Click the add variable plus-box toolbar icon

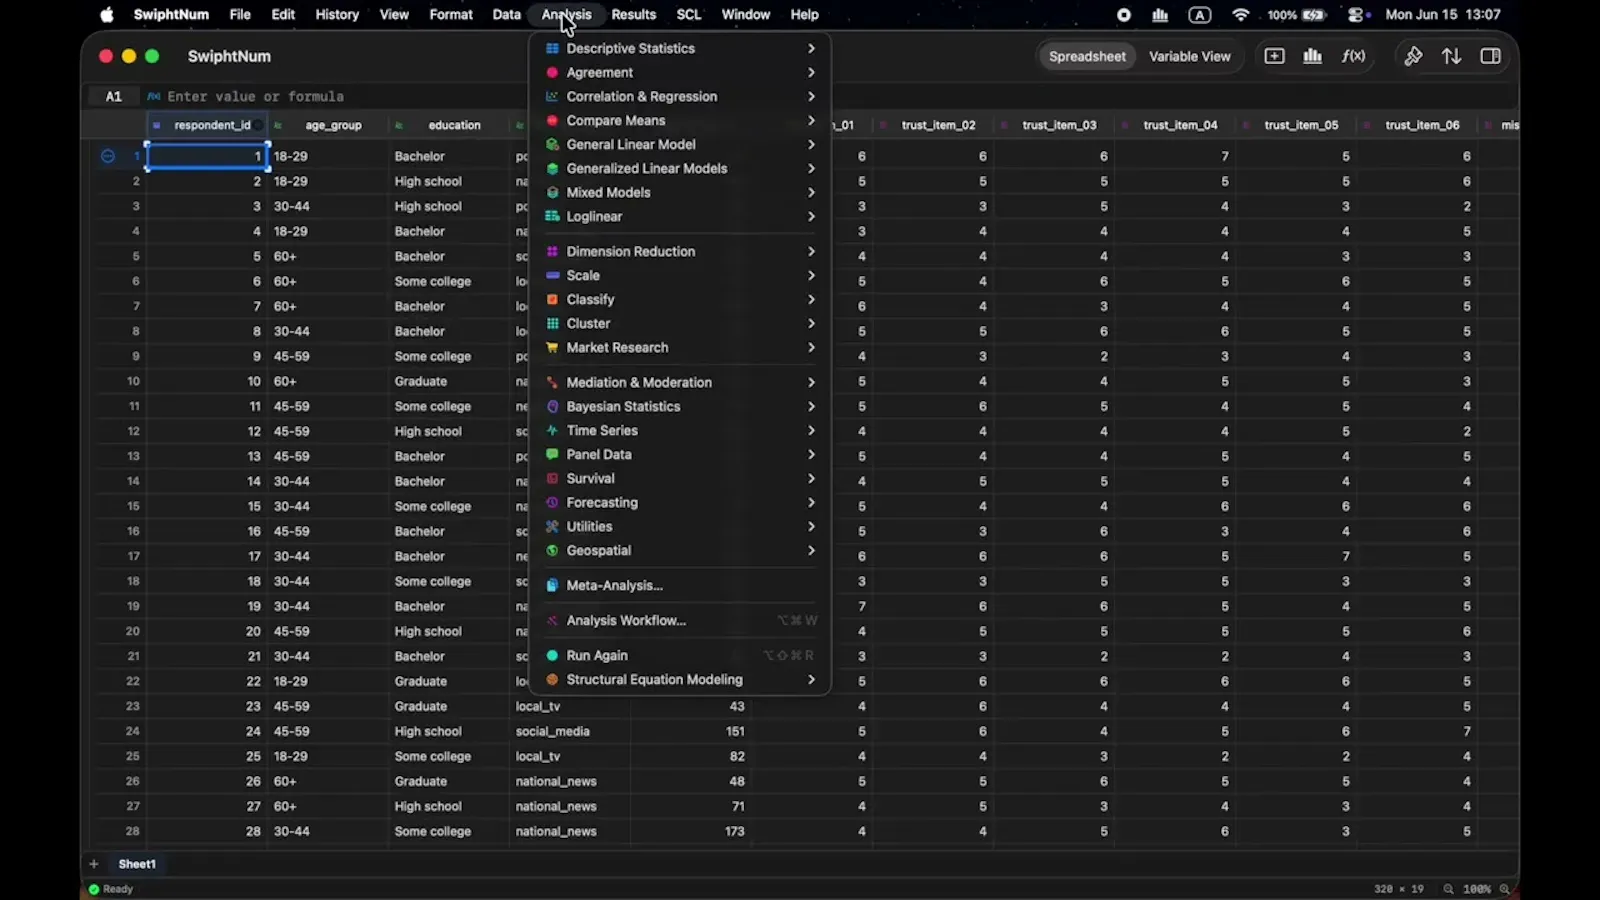[1274, 56]
